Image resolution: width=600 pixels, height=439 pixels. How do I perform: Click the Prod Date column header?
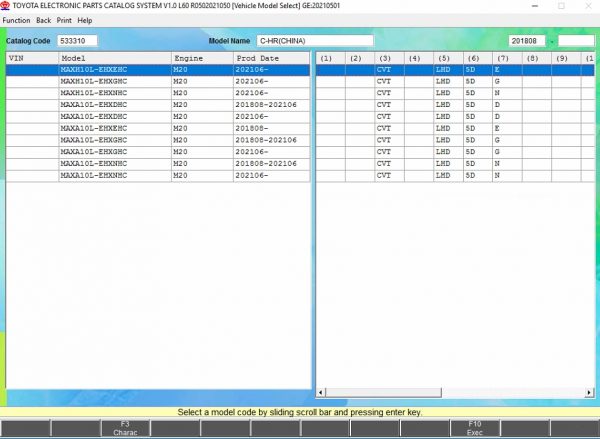click(271, 58)
